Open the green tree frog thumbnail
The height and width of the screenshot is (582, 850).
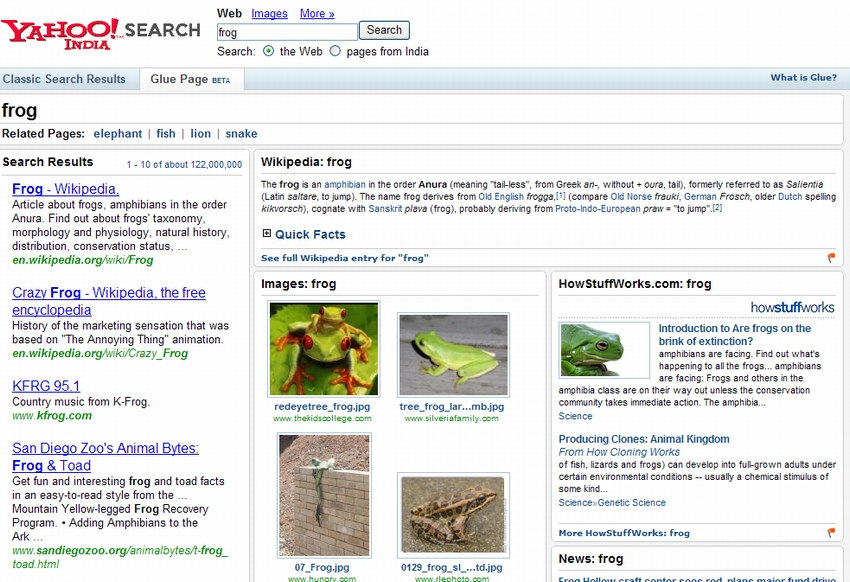(x=453, y=355)
